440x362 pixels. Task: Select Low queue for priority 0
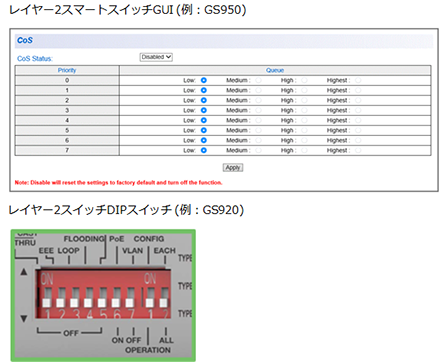(x=204, y=80)
